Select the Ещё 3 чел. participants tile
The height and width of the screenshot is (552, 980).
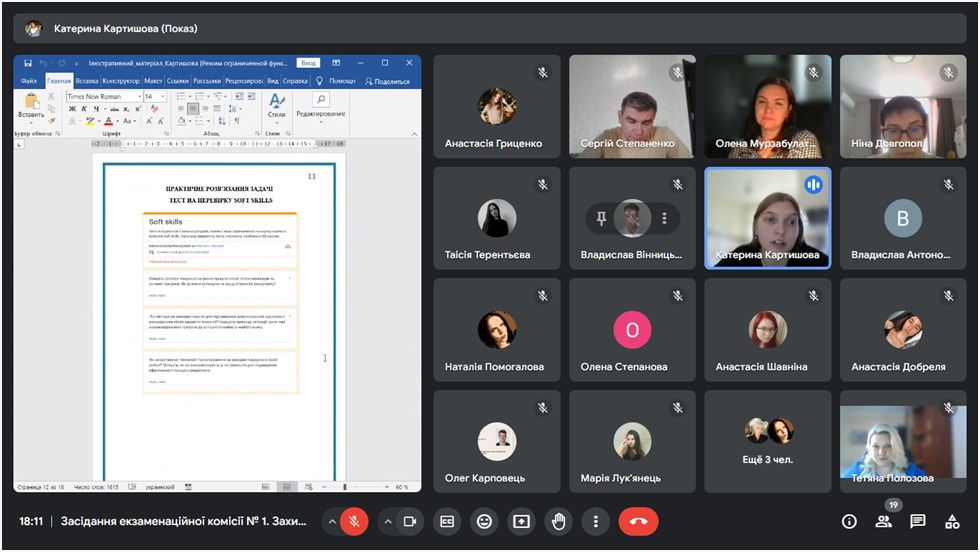click(768, 442)
